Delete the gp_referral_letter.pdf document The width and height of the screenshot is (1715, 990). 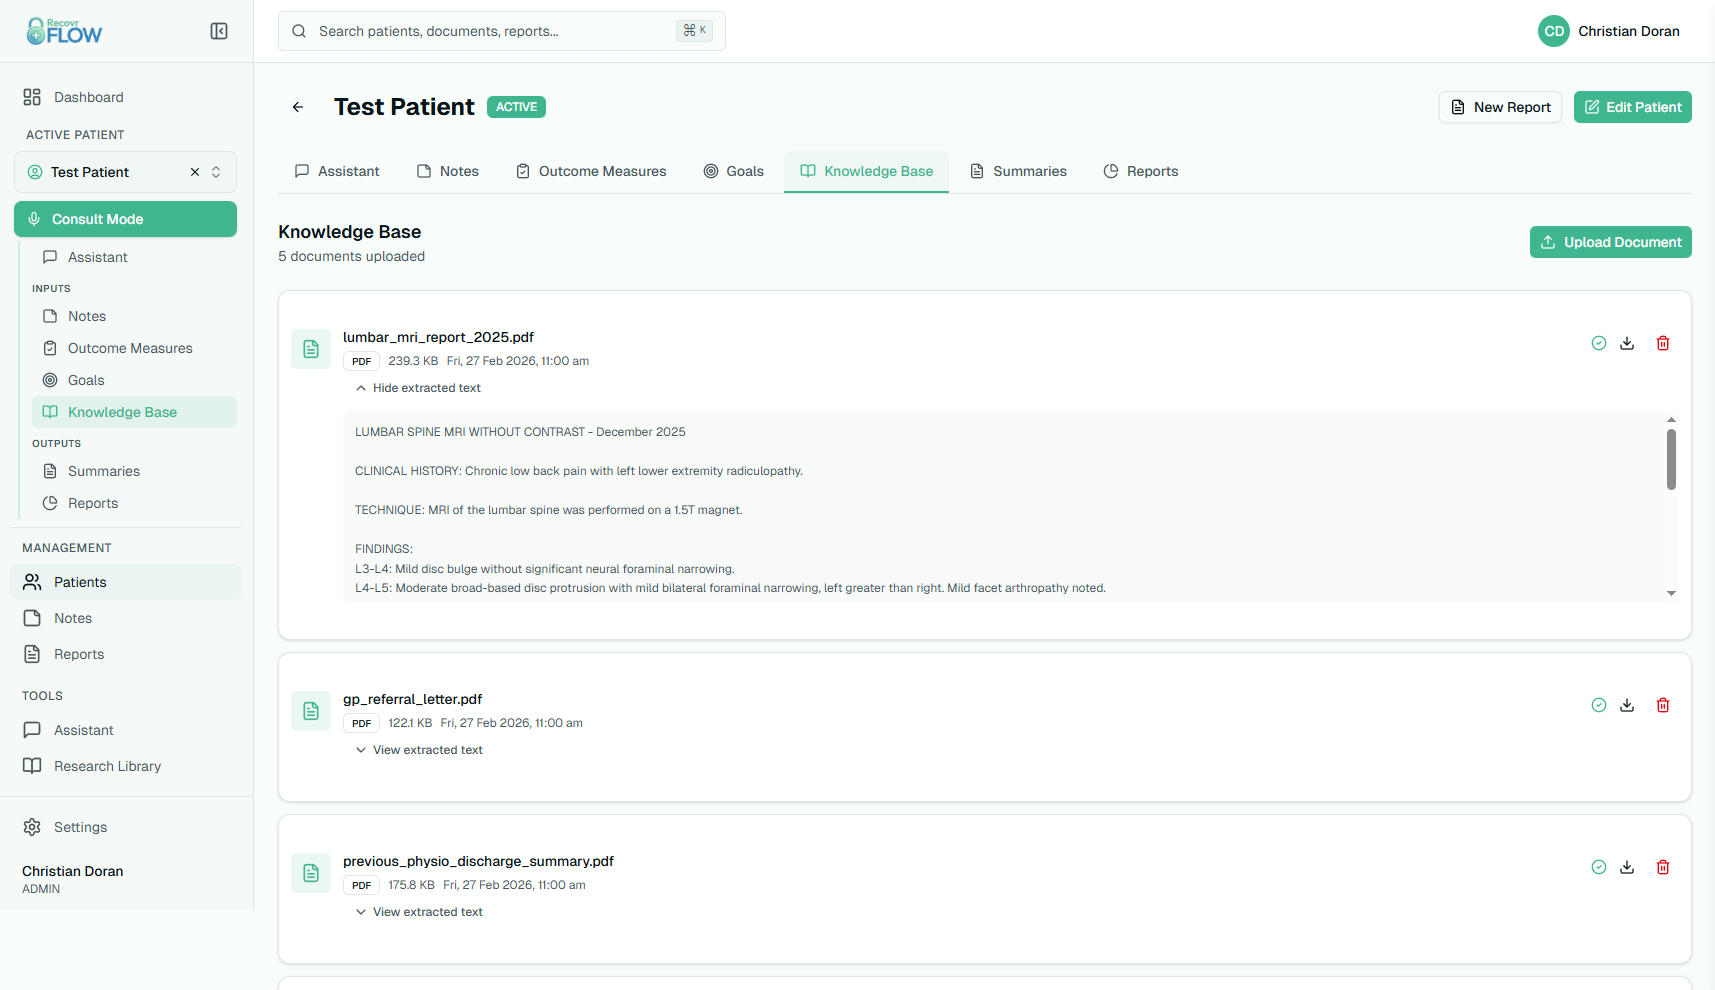point(1663,705)
